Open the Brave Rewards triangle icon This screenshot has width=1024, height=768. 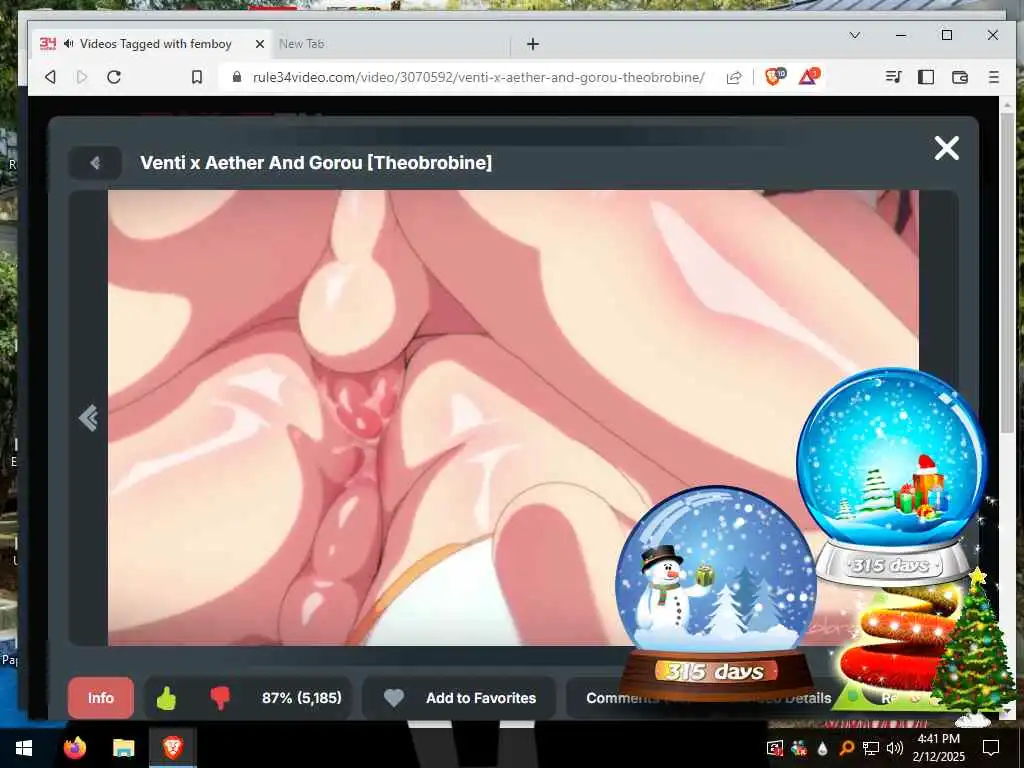pos(808,76)
